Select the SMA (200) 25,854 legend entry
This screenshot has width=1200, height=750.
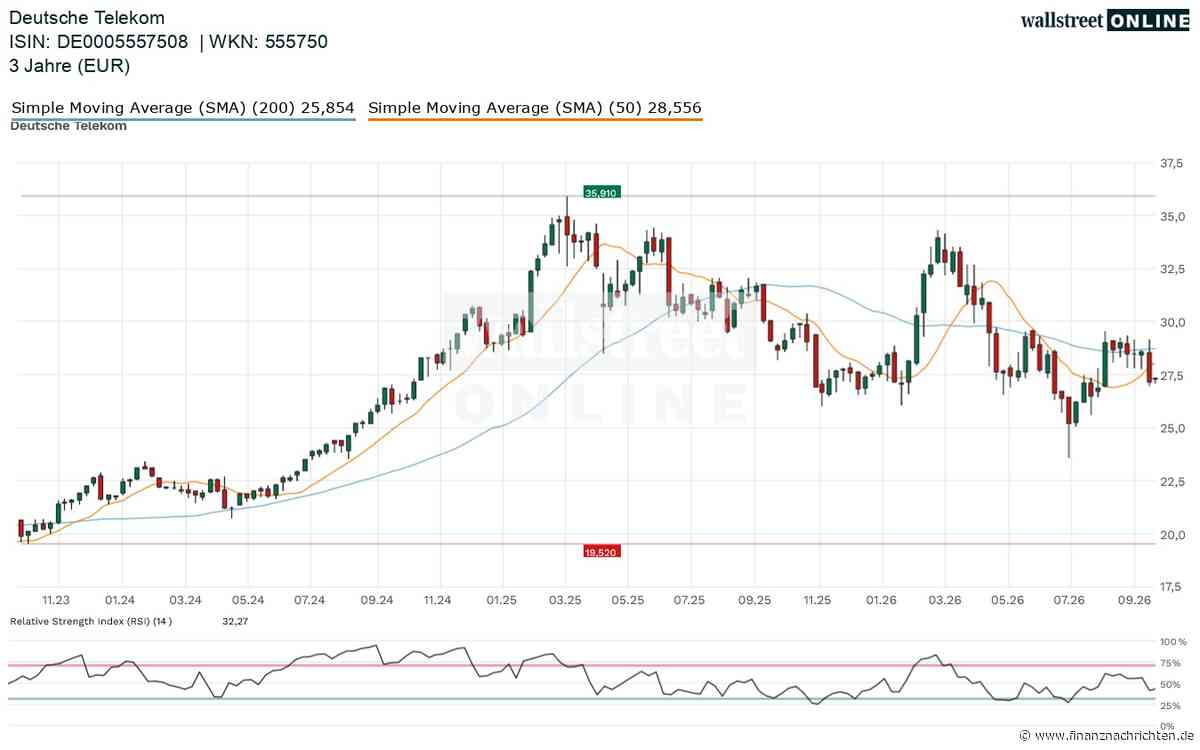point(183,107)
